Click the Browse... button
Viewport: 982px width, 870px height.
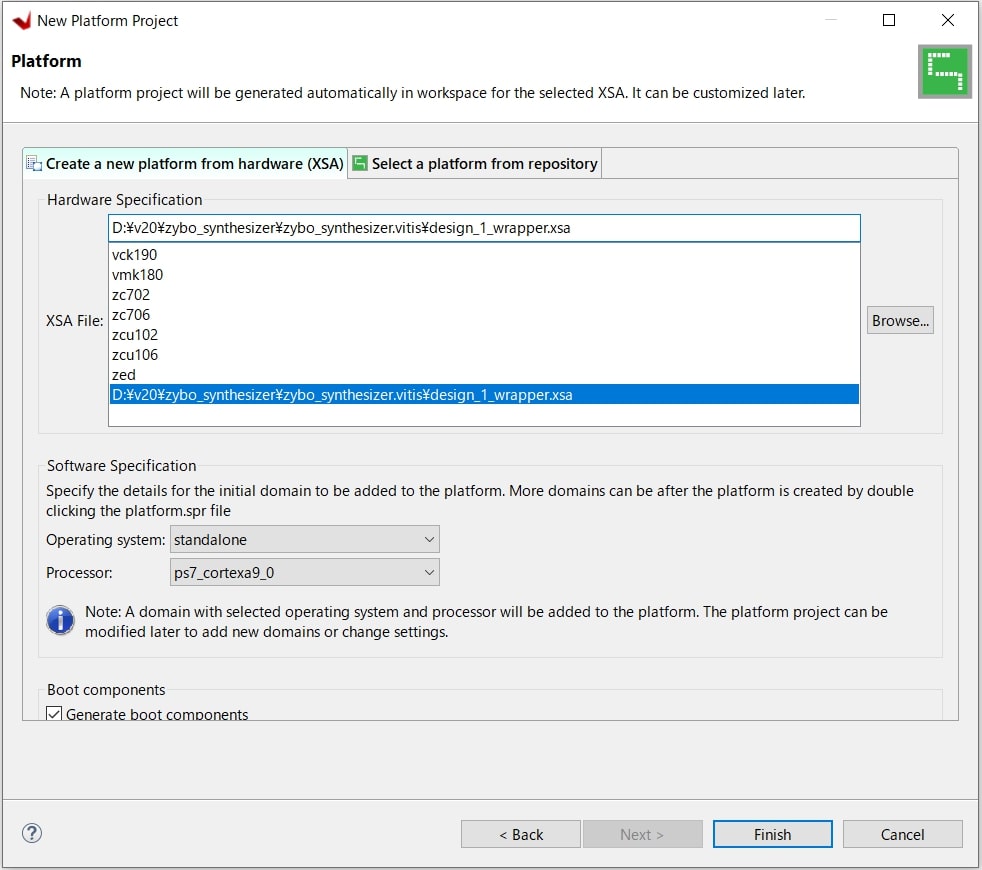[x=900, y=320]
